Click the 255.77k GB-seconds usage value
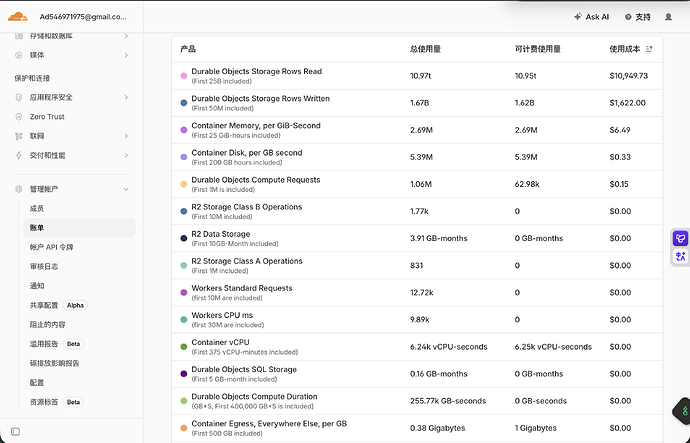The height and width of the screenshot is (443, 690). point(448,401)
